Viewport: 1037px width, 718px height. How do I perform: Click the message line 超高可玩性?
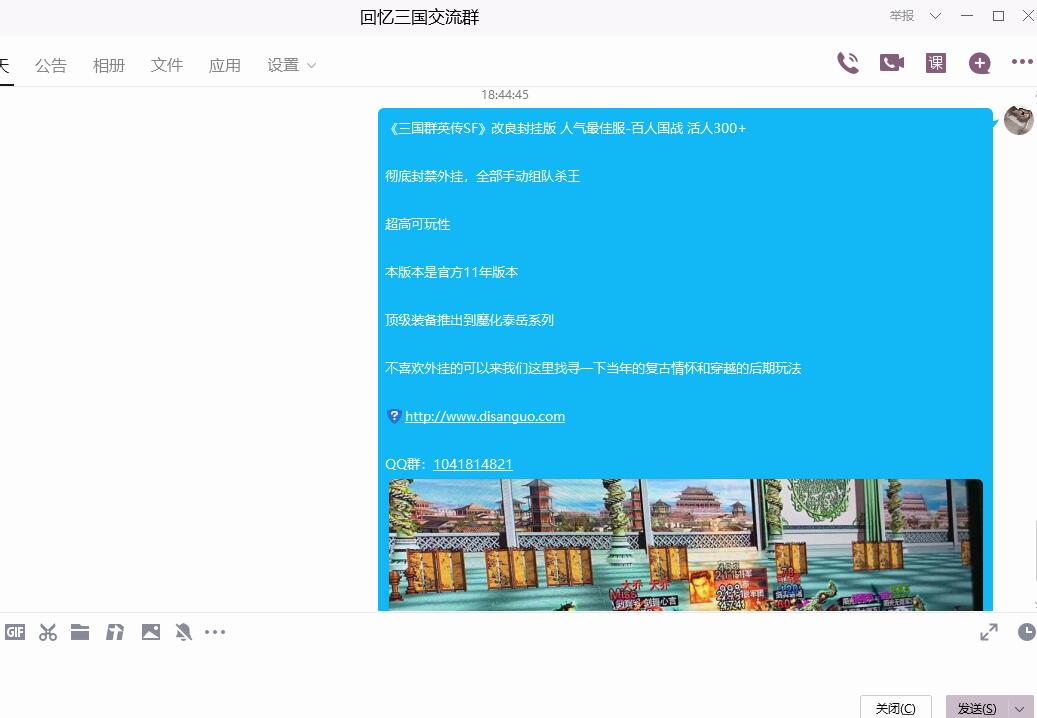coord(417,224)
